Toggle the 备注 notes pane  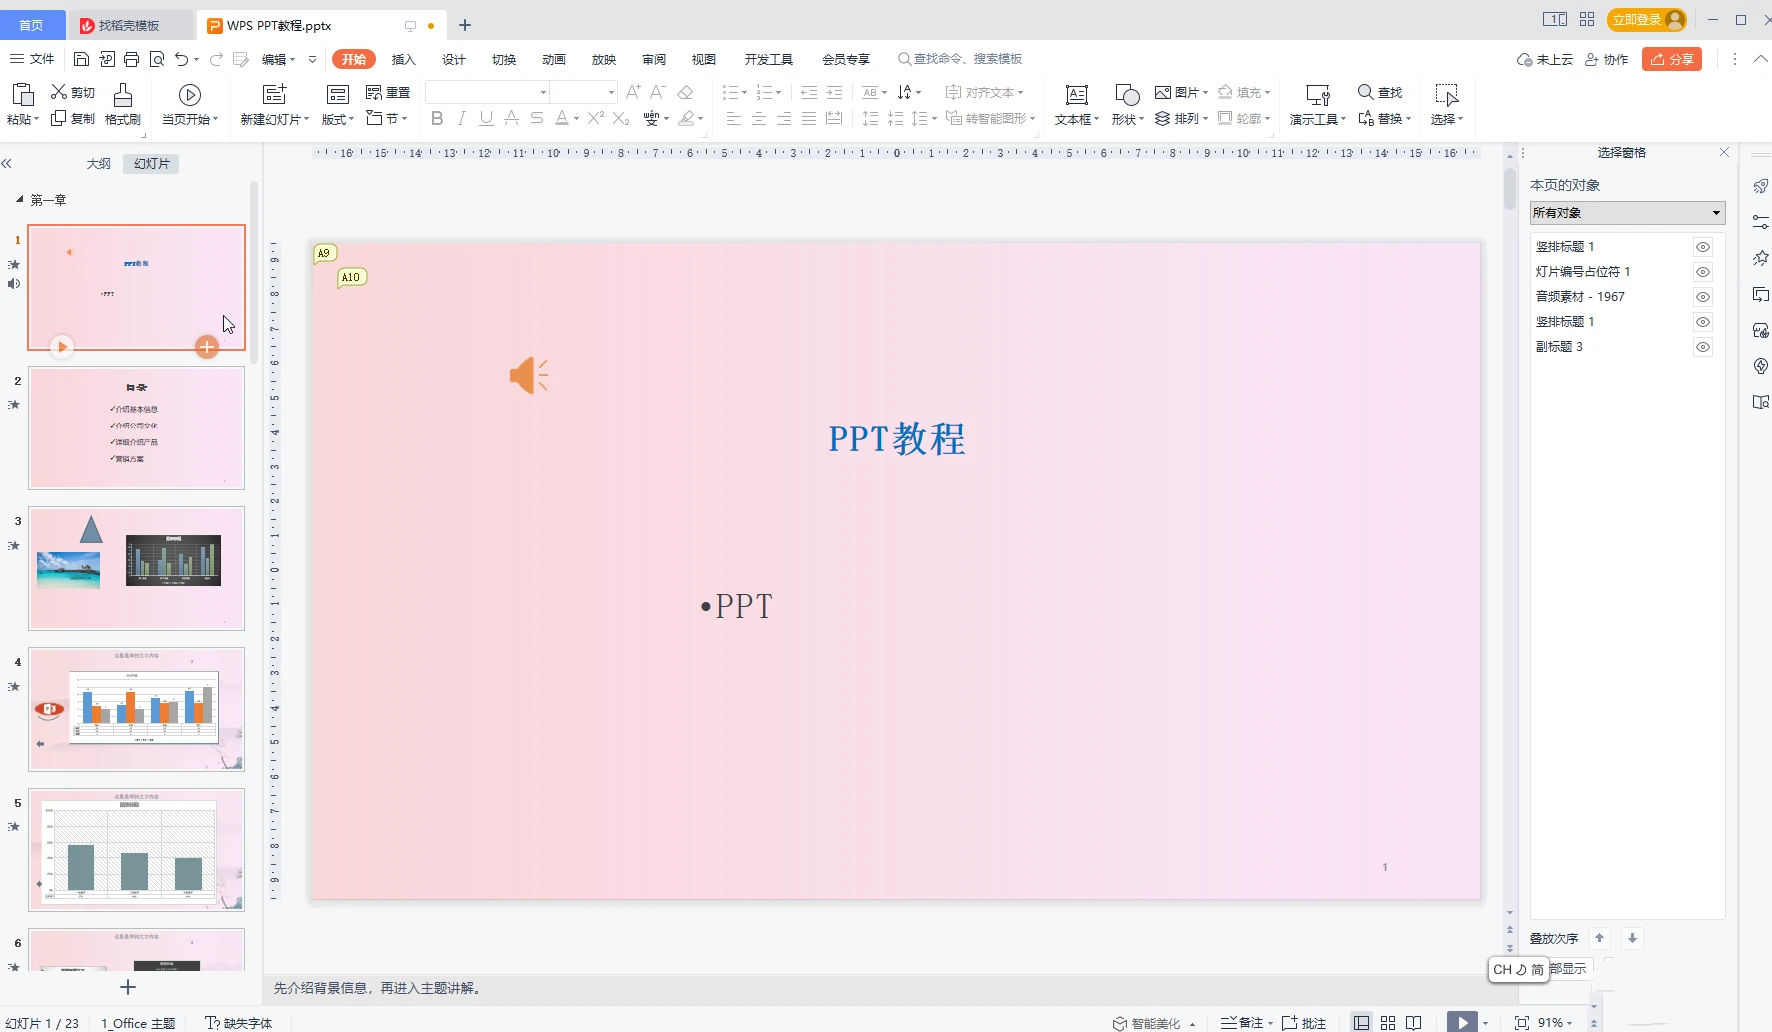pos(1243,1023)
